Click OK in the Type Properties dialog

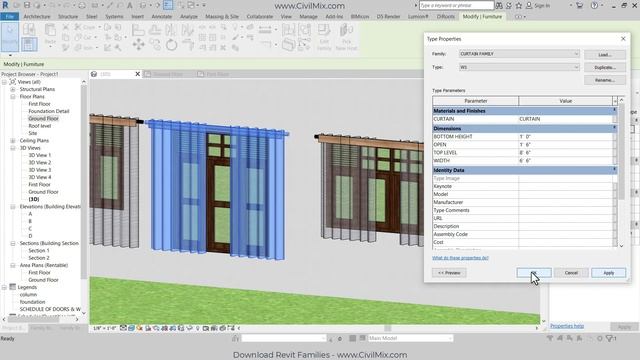click(534, 273)
